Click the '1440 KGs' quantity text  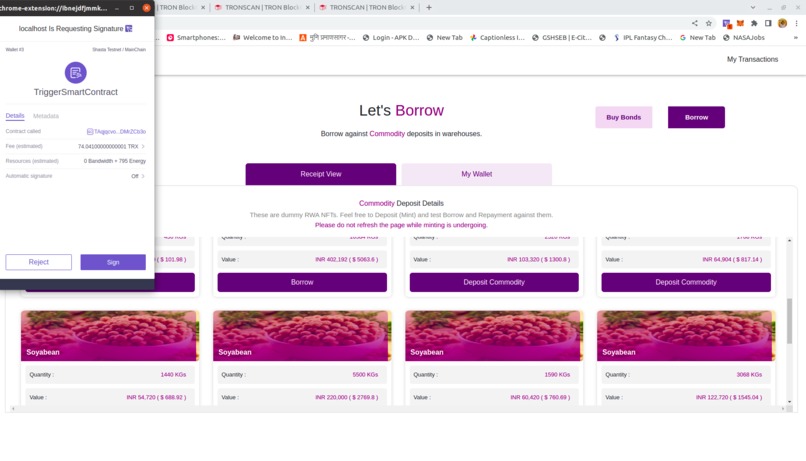[173, 375]
